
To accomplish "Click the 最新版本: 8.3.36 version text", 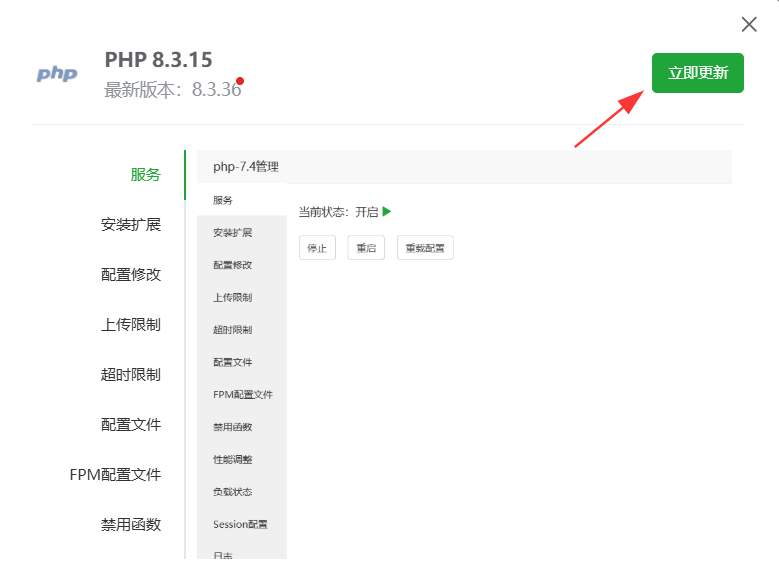I will [172, 90].
